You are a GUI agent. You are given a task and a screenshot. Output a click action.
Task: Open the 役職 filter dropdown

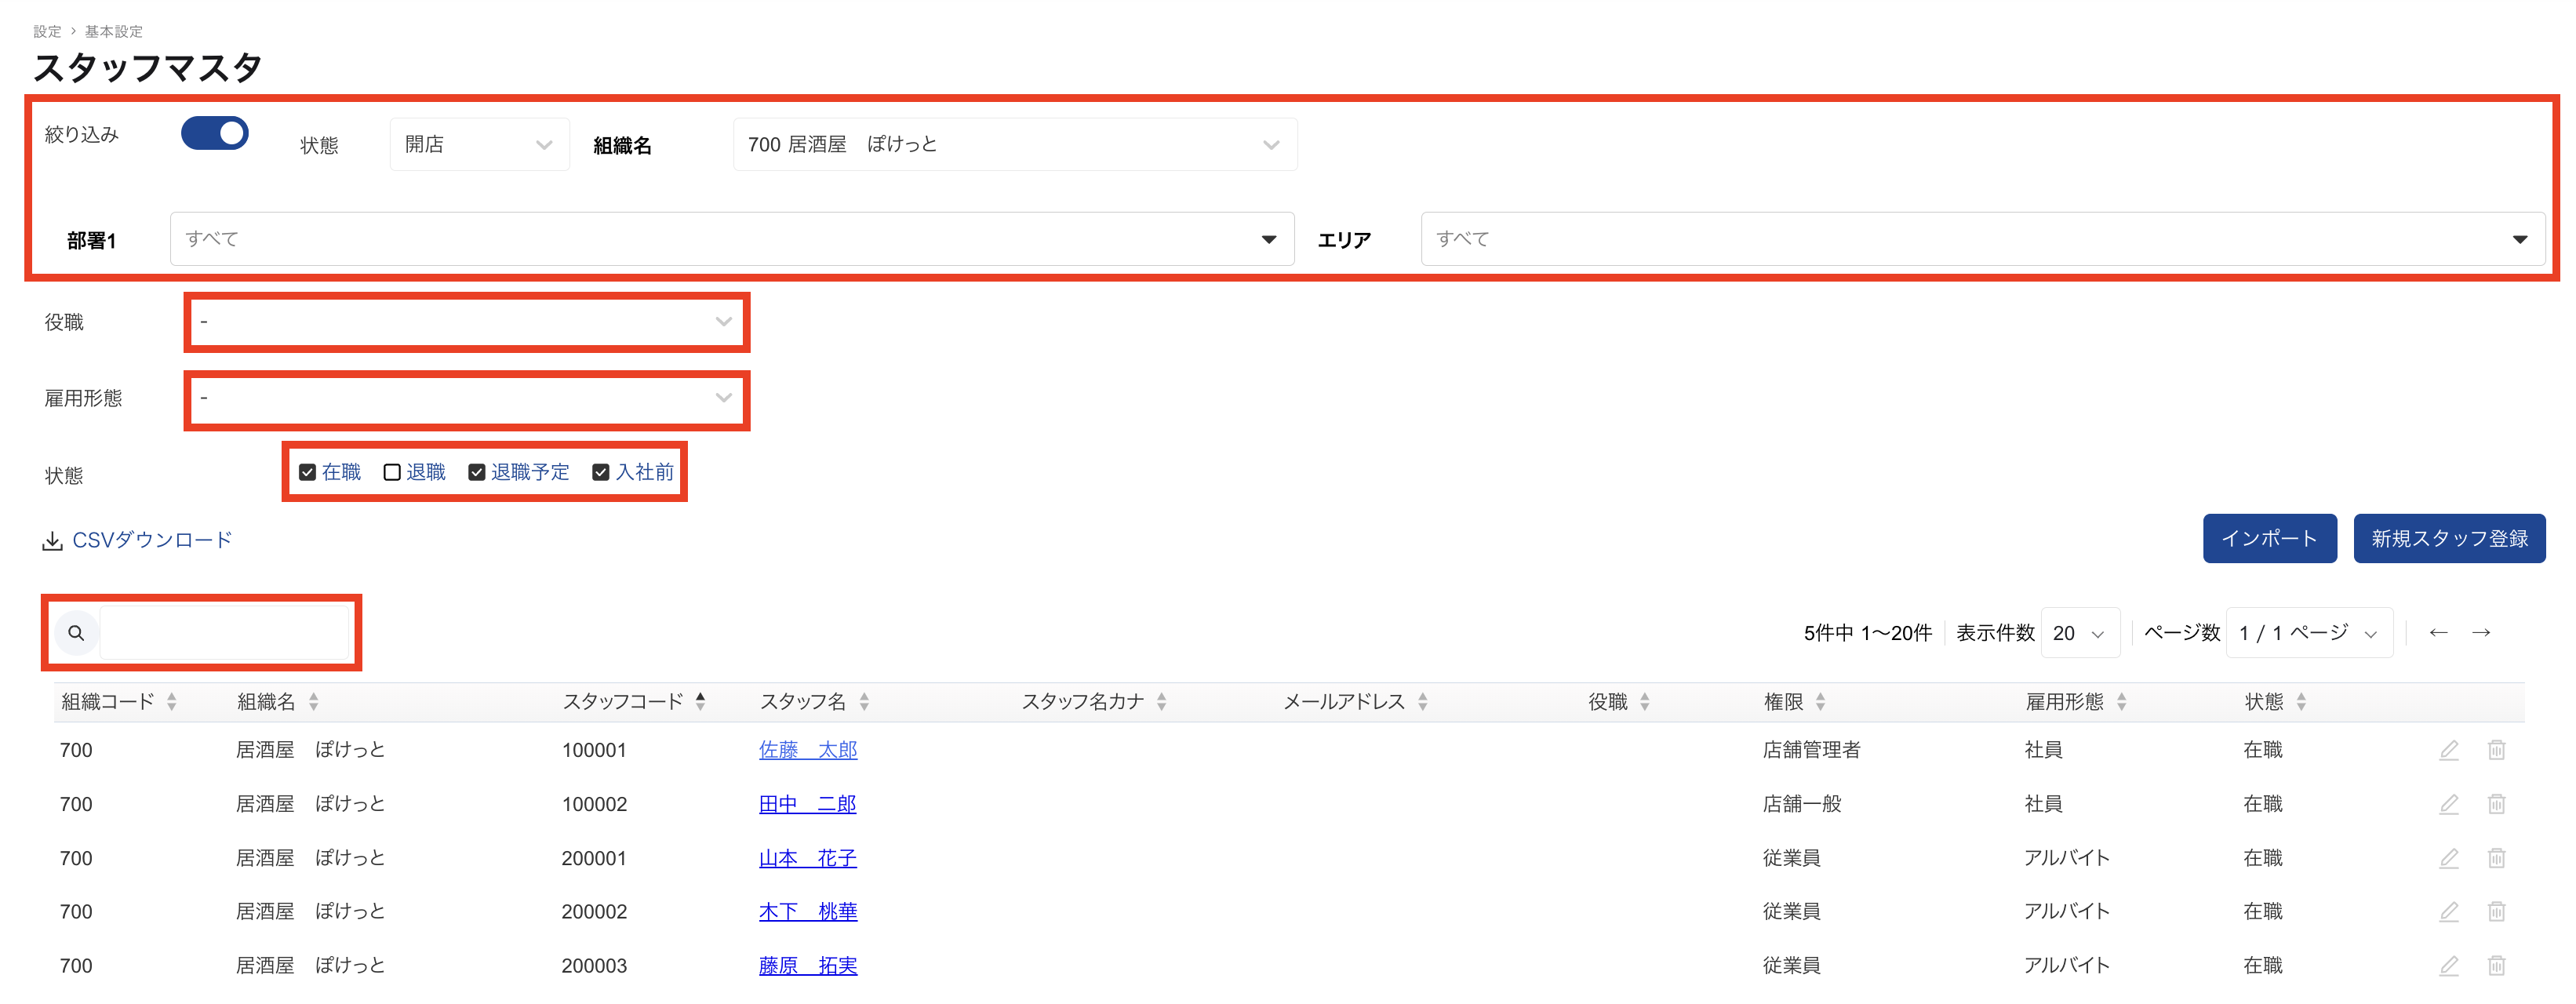click(467, 322)
